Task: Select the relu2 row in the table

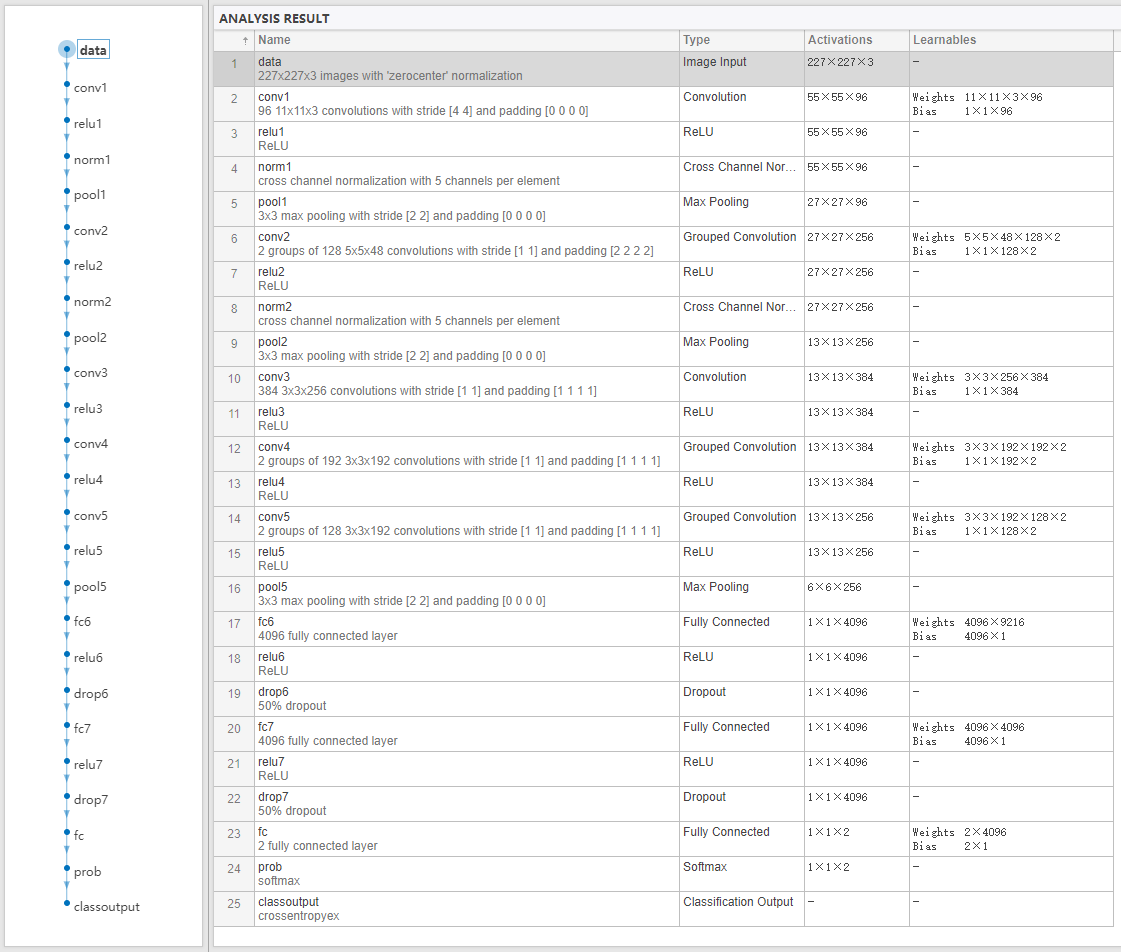Action: coord(663,279)
